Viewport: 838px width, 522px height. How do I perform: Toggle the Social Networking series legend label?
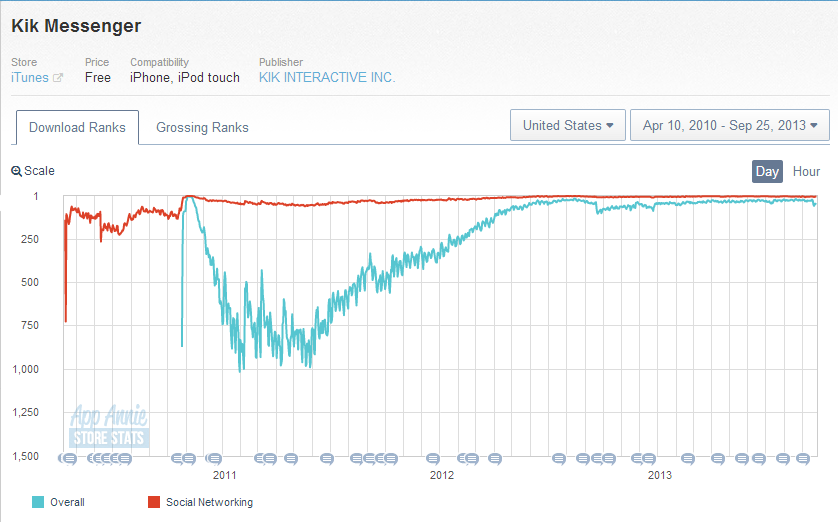pyautogui.click(x=210, y=502)
